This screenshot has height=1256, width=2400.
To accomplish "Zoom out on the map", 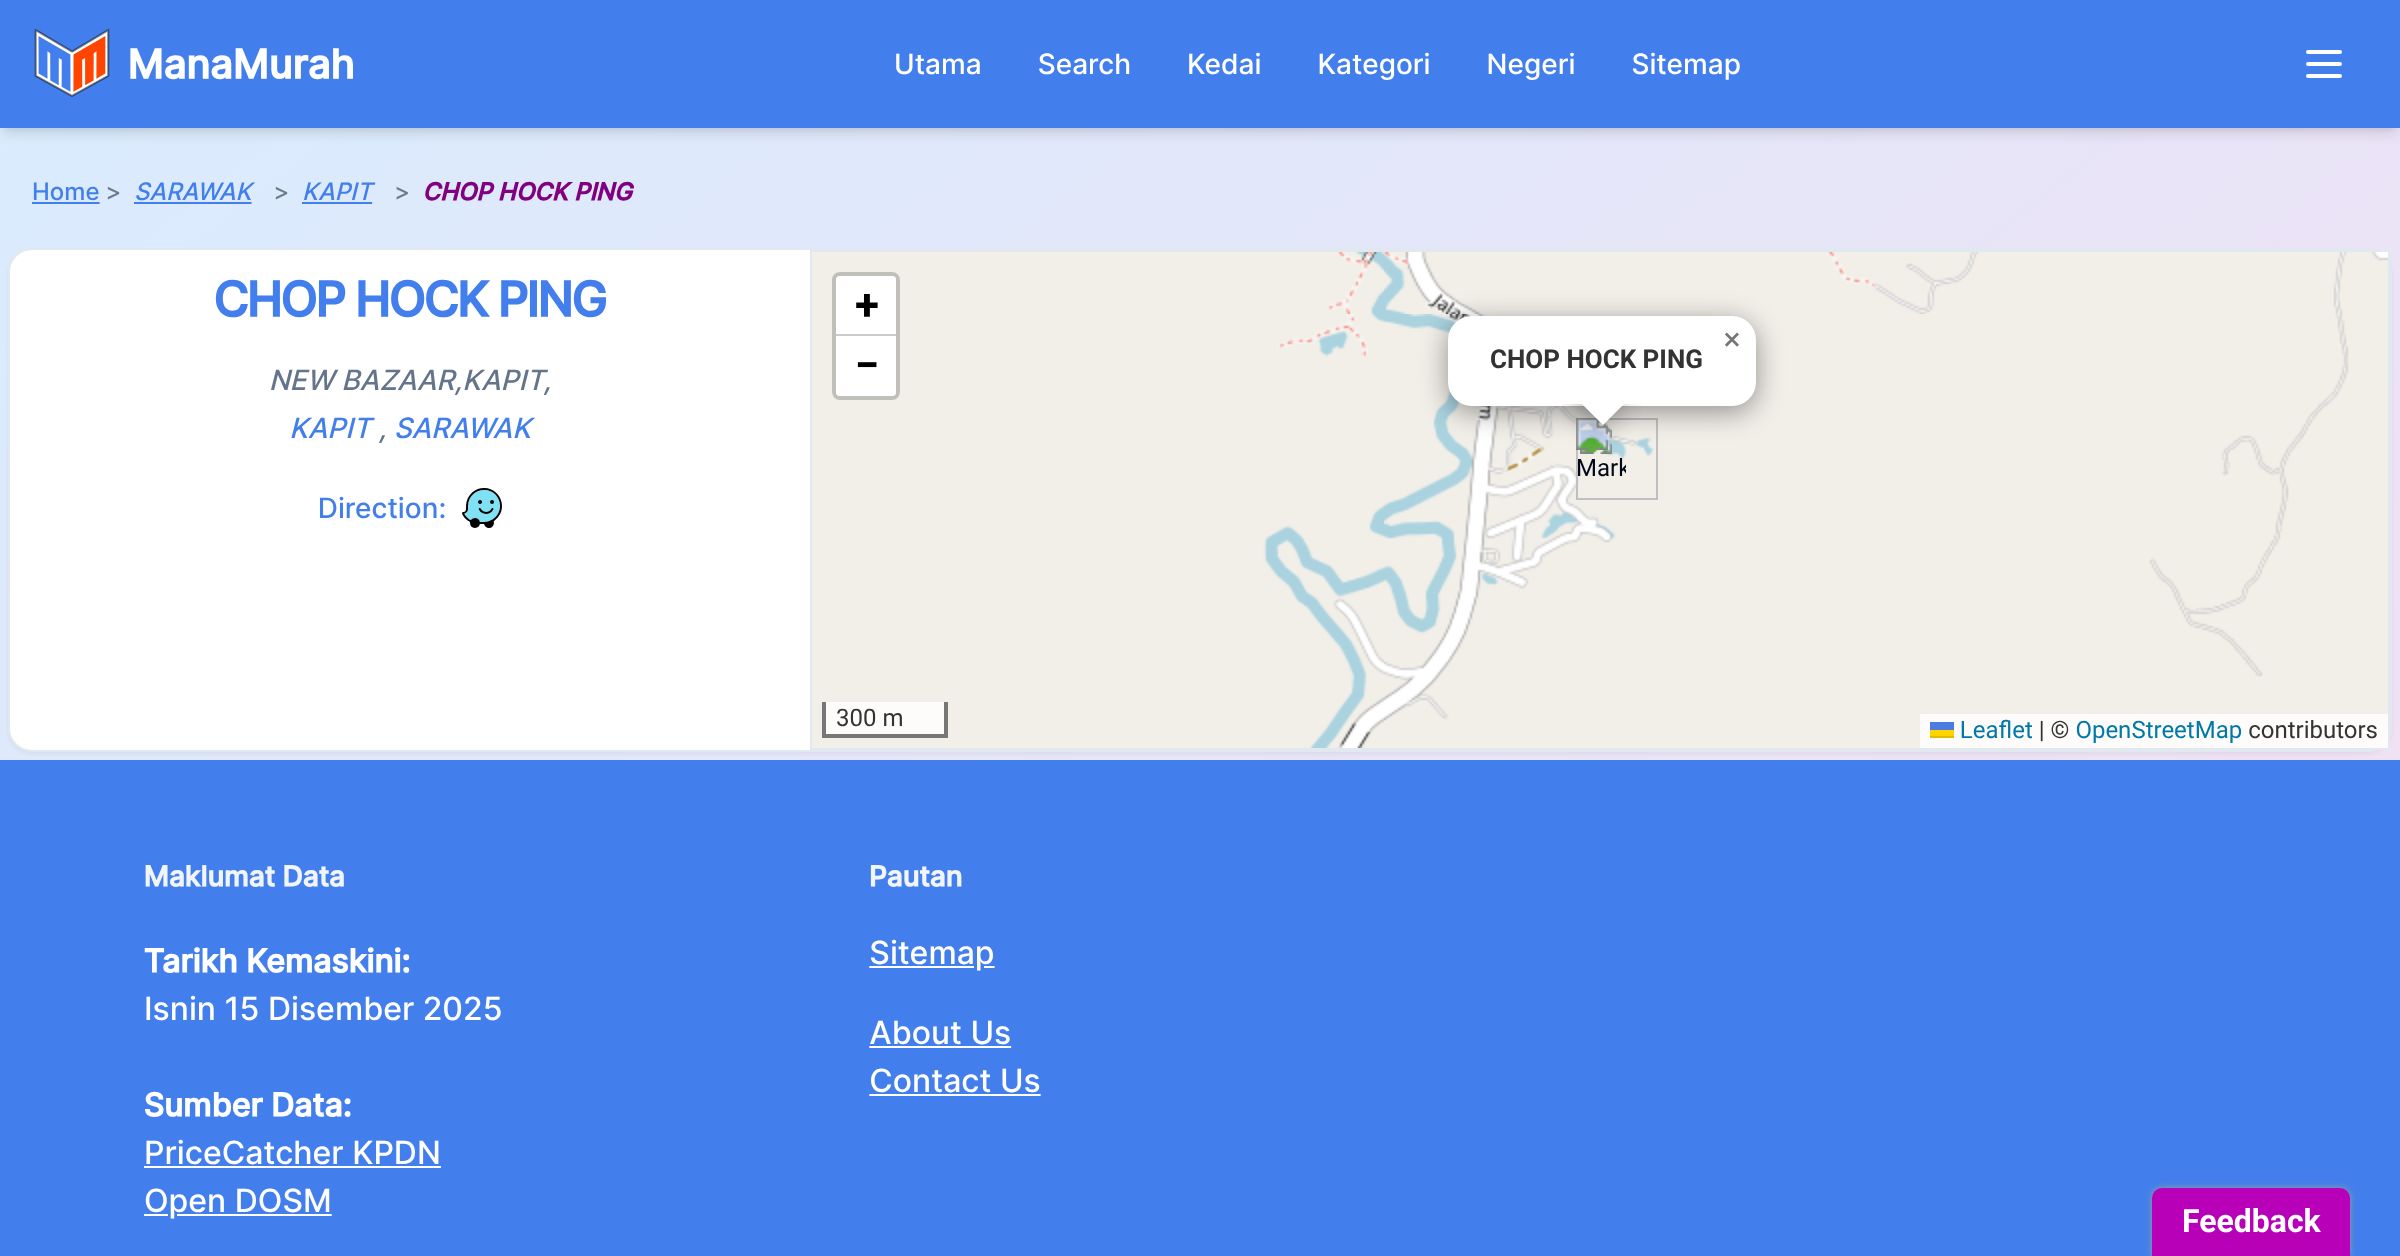I will [866, 366].
